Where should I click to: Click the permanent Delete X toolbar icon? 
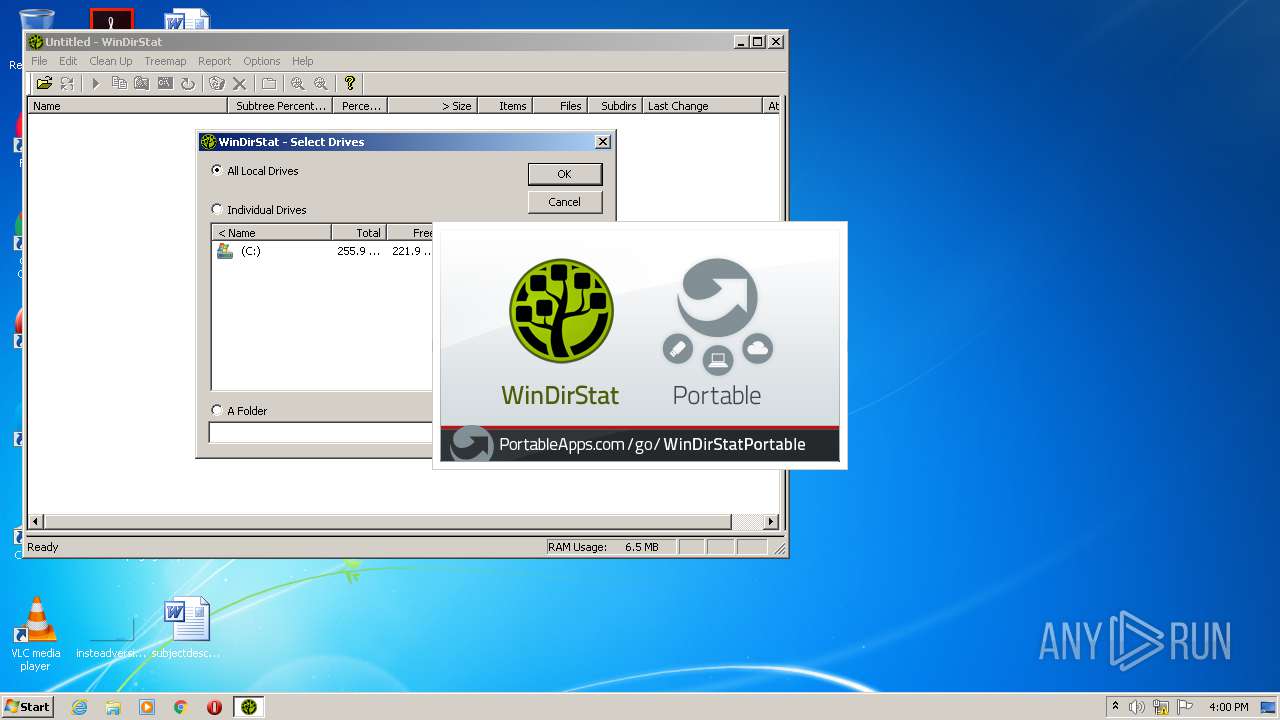coord(240,83)
